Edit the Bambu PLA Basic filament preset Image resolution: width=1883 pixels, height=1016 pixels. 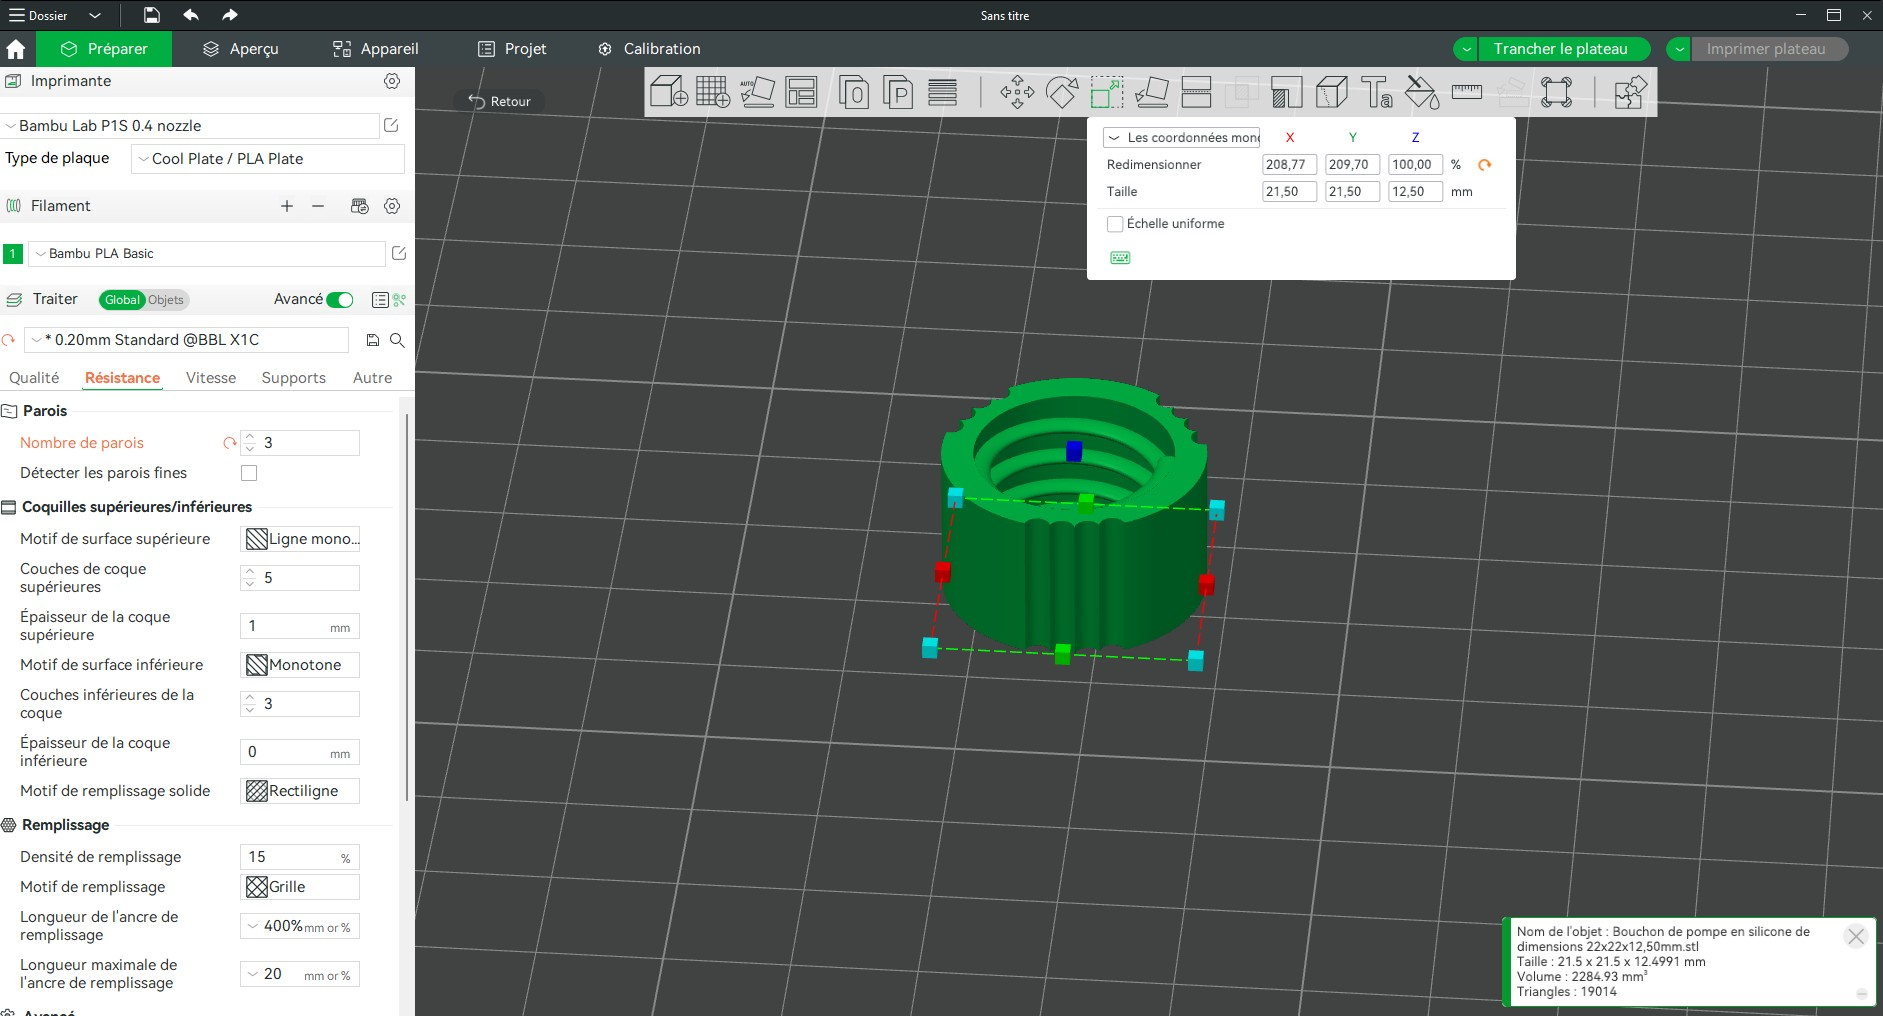coord(399,253)
